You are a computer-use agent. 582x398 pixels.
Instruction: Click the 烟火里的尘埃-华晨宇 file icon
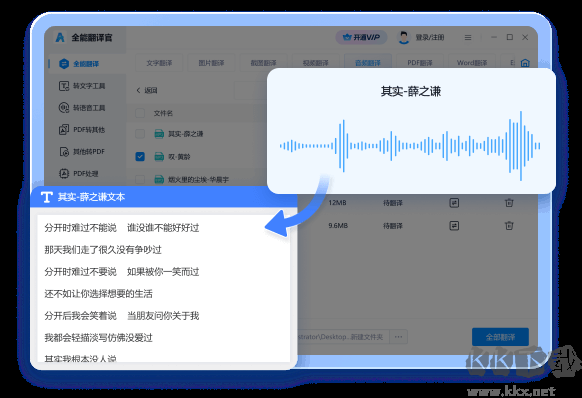pyautogui.click(x=159, y=180)
